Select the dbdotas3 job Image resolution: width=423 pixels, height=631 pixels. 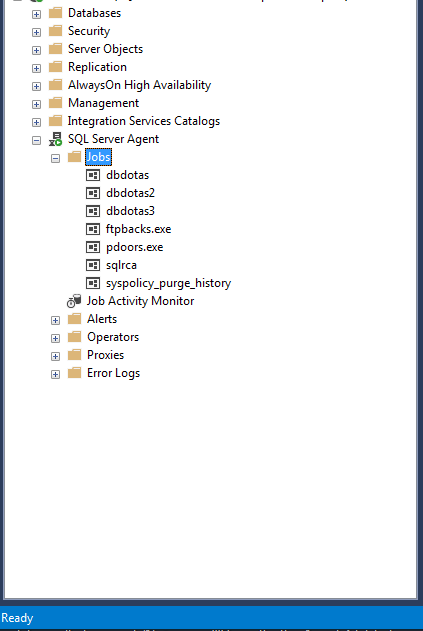point(130,211)
